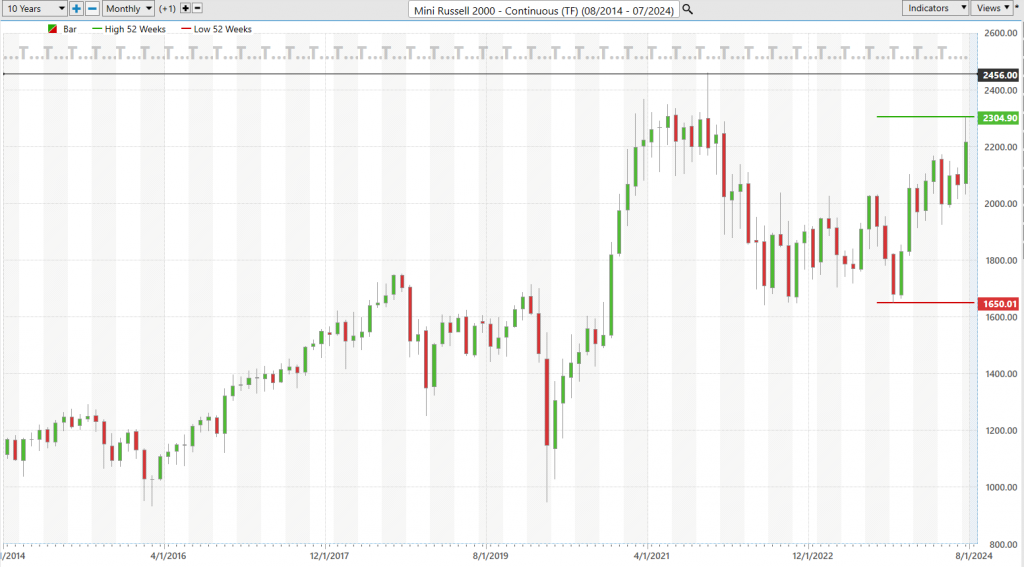Click the red-green Bar legend icon
Screen dimensions: 1024x567
click(52, 29)
